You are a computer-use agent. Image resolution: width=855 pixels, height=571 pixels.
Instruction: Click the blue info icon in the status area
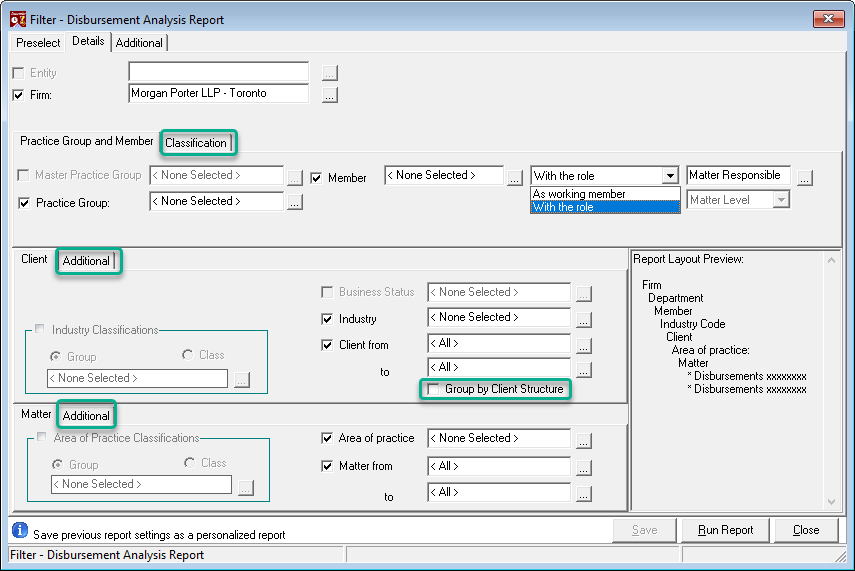pyautogui.click(x=20, y=530)
